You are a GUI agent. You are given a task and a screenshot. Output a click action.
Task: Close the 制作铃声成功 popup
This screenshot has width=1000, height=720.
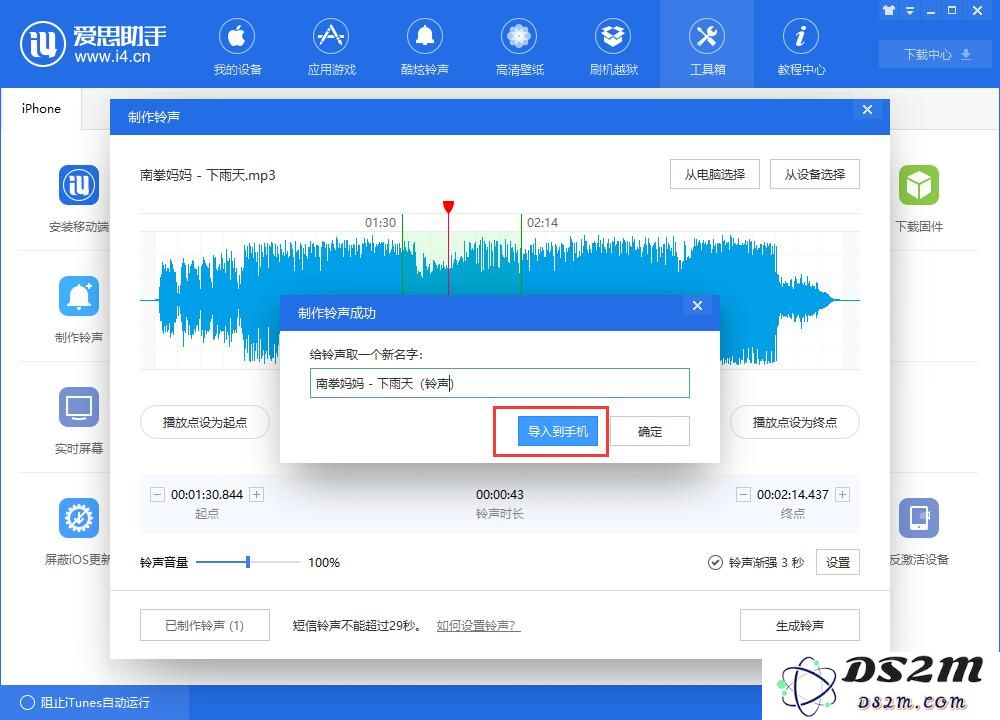tap(698, 305)
